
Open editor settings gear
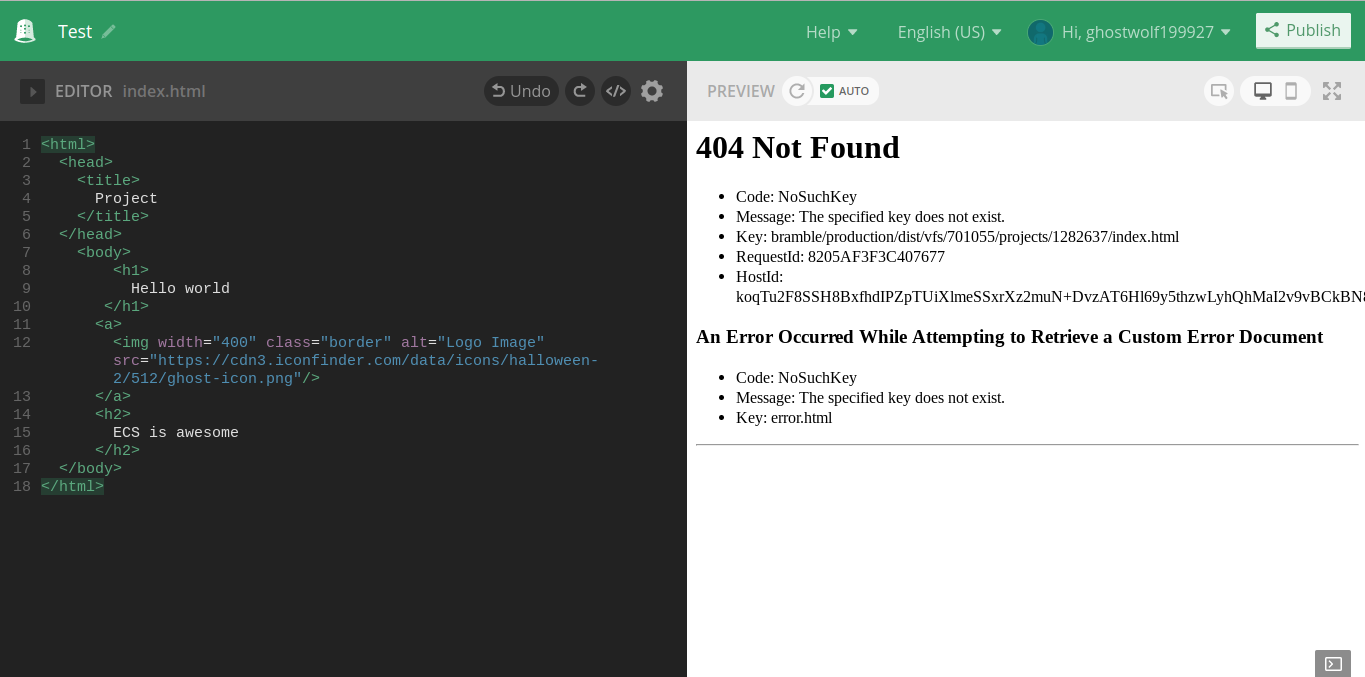(652, 91)
